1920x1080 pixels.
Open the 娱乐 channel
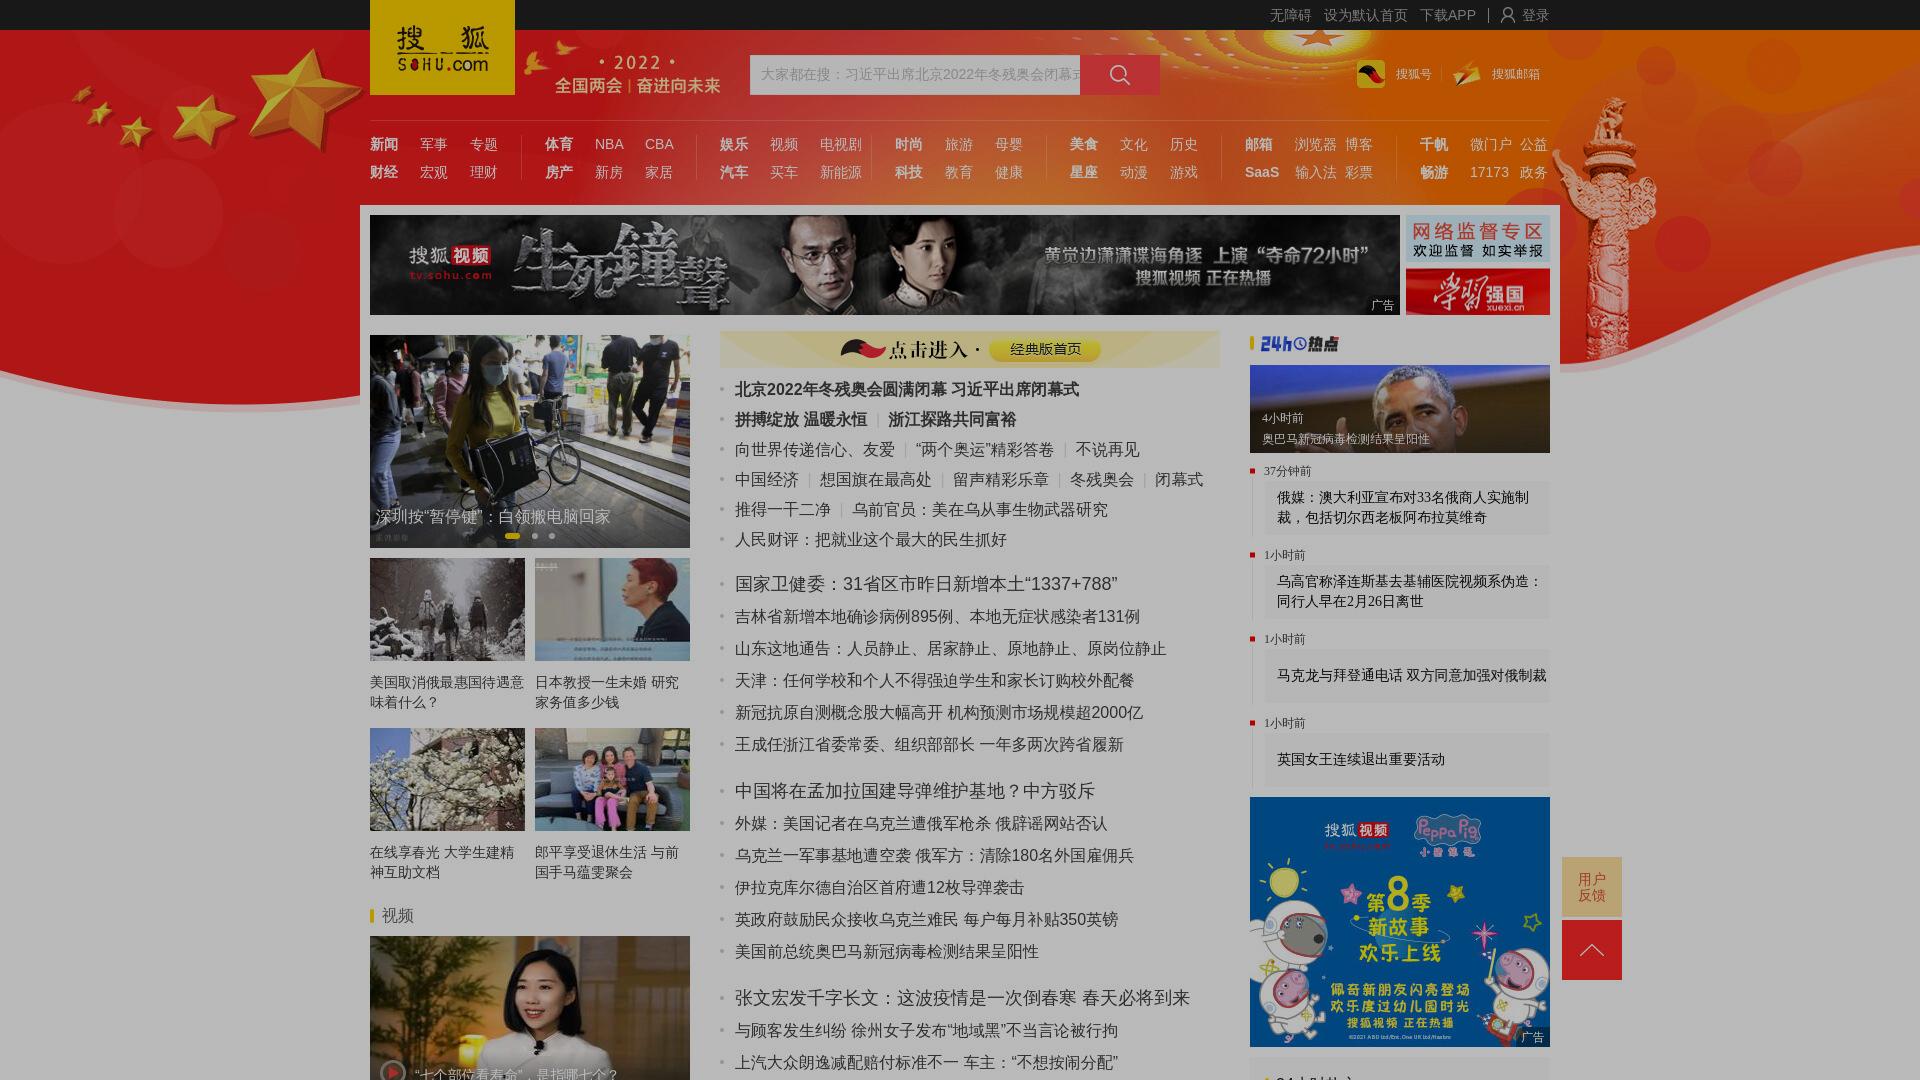(x=734, y=144)
